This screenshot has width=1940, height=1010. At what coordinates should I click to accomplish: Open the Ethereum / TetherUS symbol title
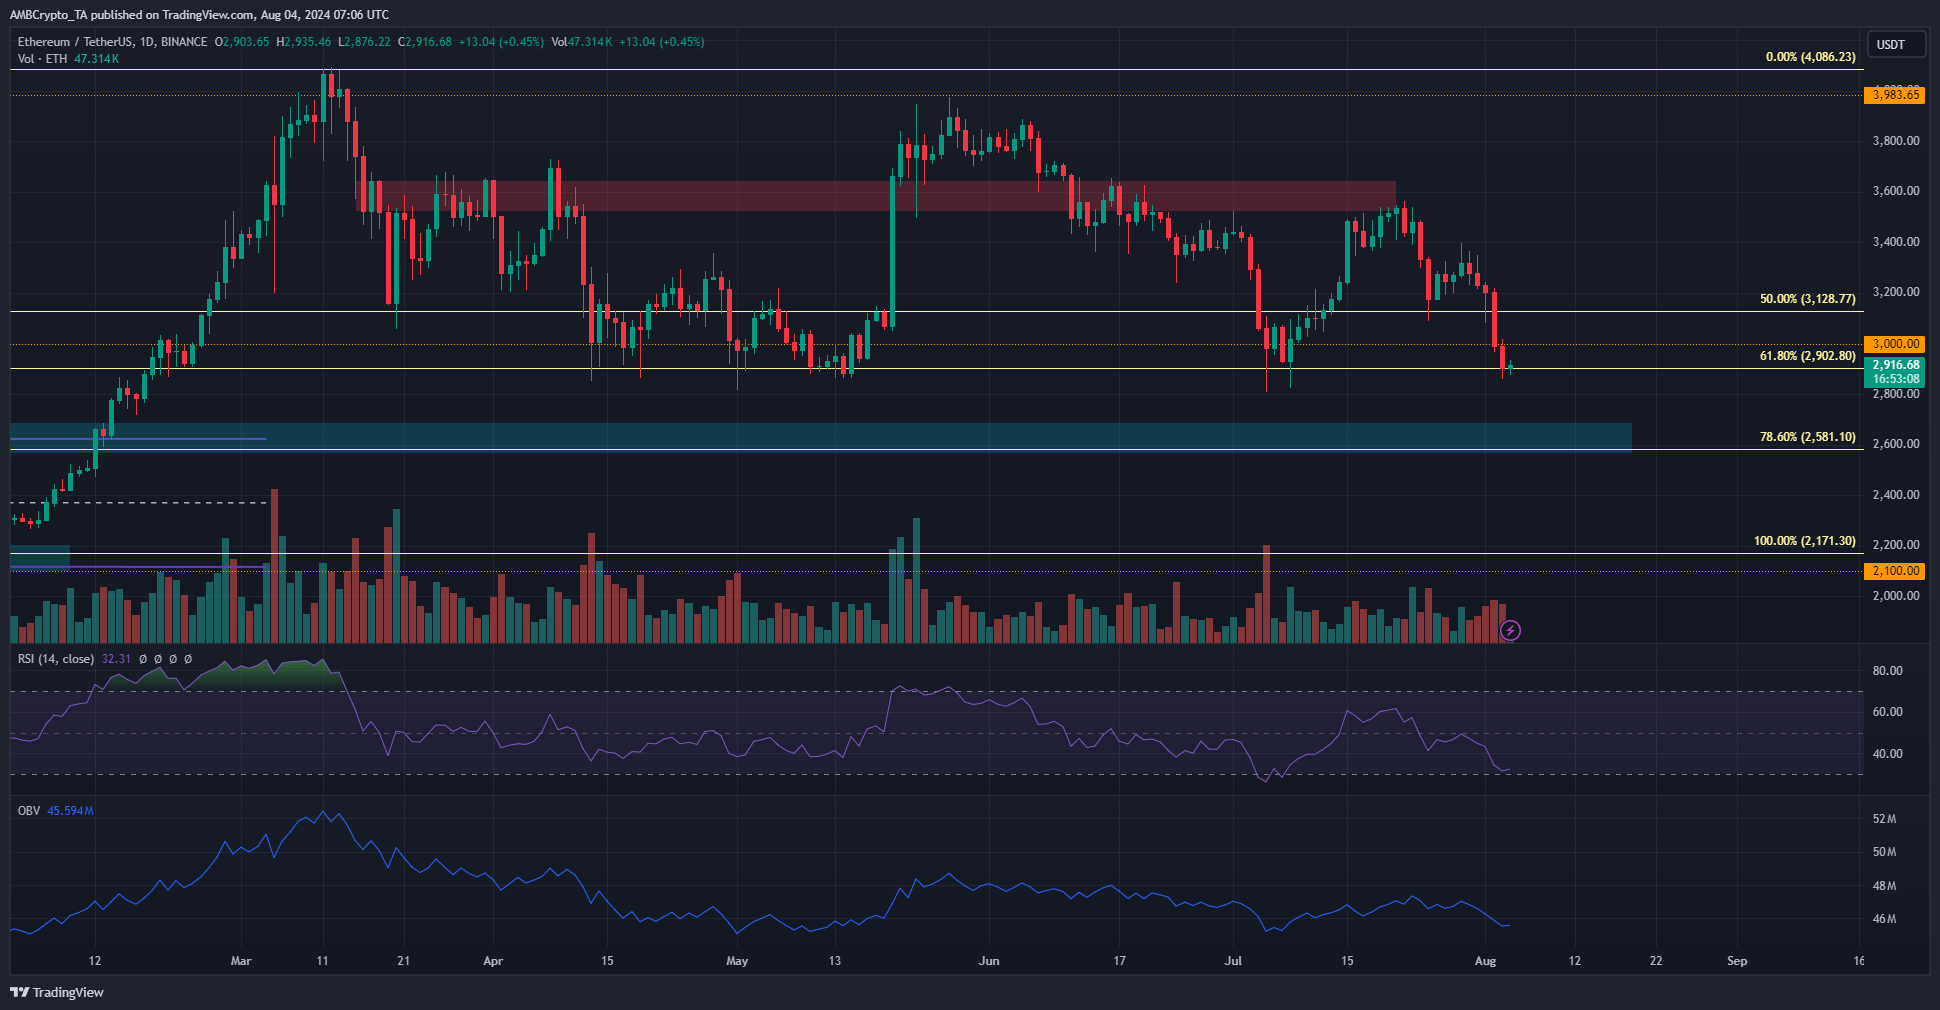(x=113, y=42)
